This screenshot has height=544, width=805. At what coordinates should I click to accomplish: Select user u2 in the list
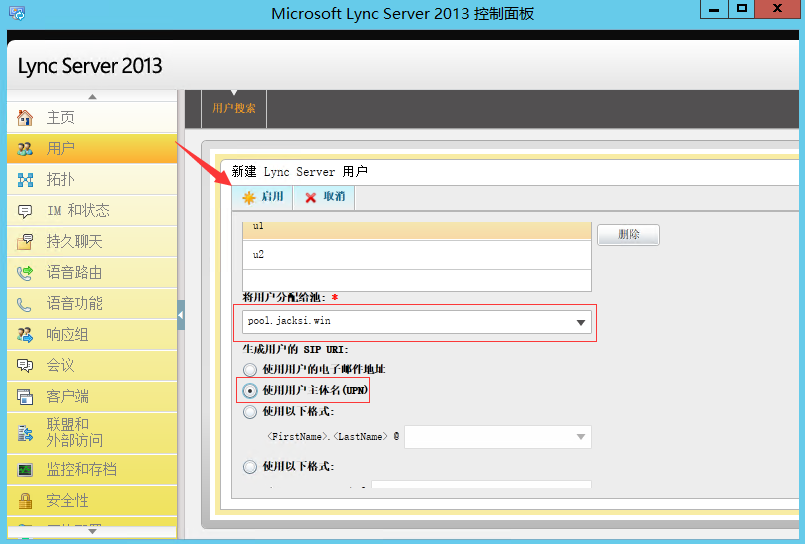point(417,255)
